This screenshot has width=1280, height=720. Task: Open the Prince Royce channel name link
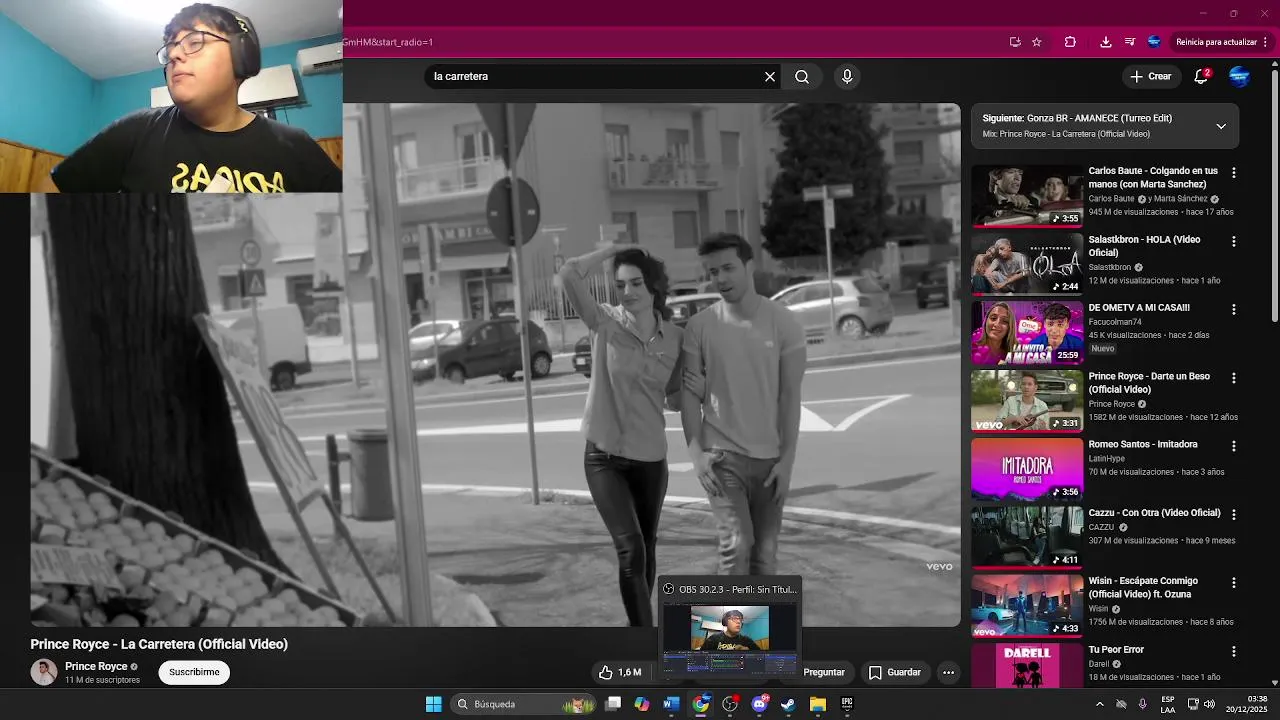point(96,666)
